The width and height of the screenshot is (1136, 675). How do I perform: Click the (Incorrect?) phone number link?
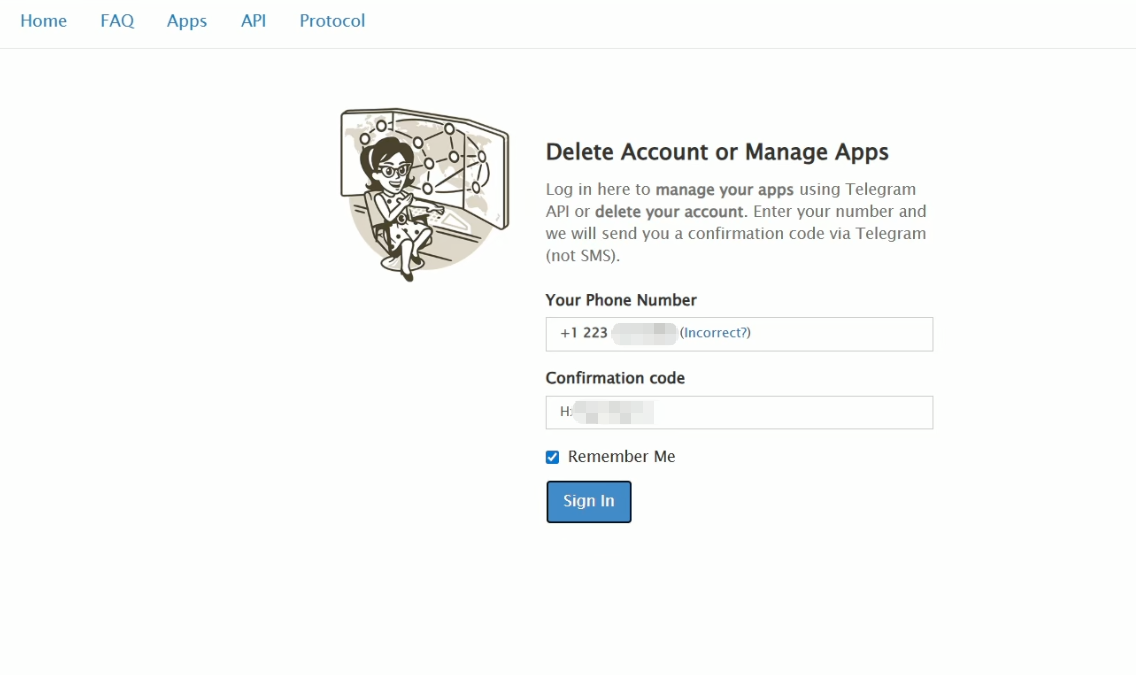click(x=715, y=332)
